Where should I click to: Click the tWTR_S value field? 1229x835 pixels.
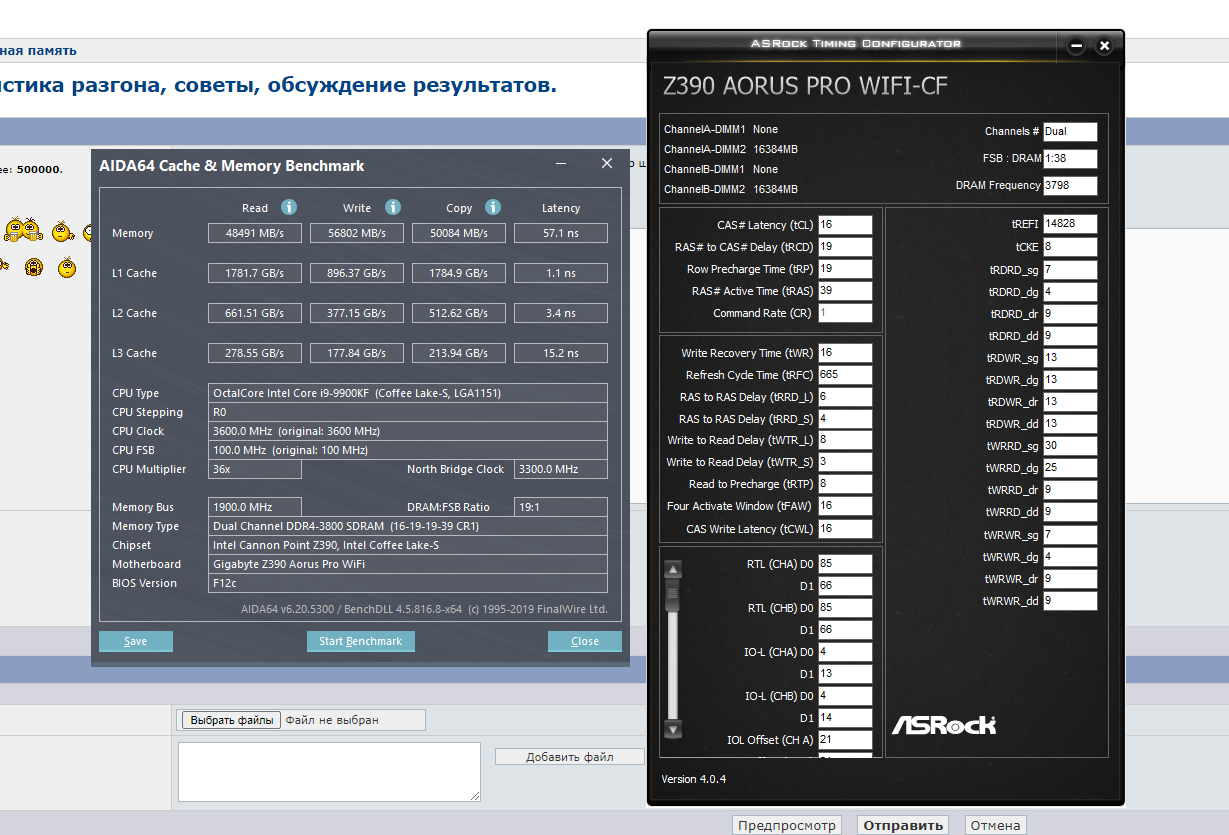point(845,462)
